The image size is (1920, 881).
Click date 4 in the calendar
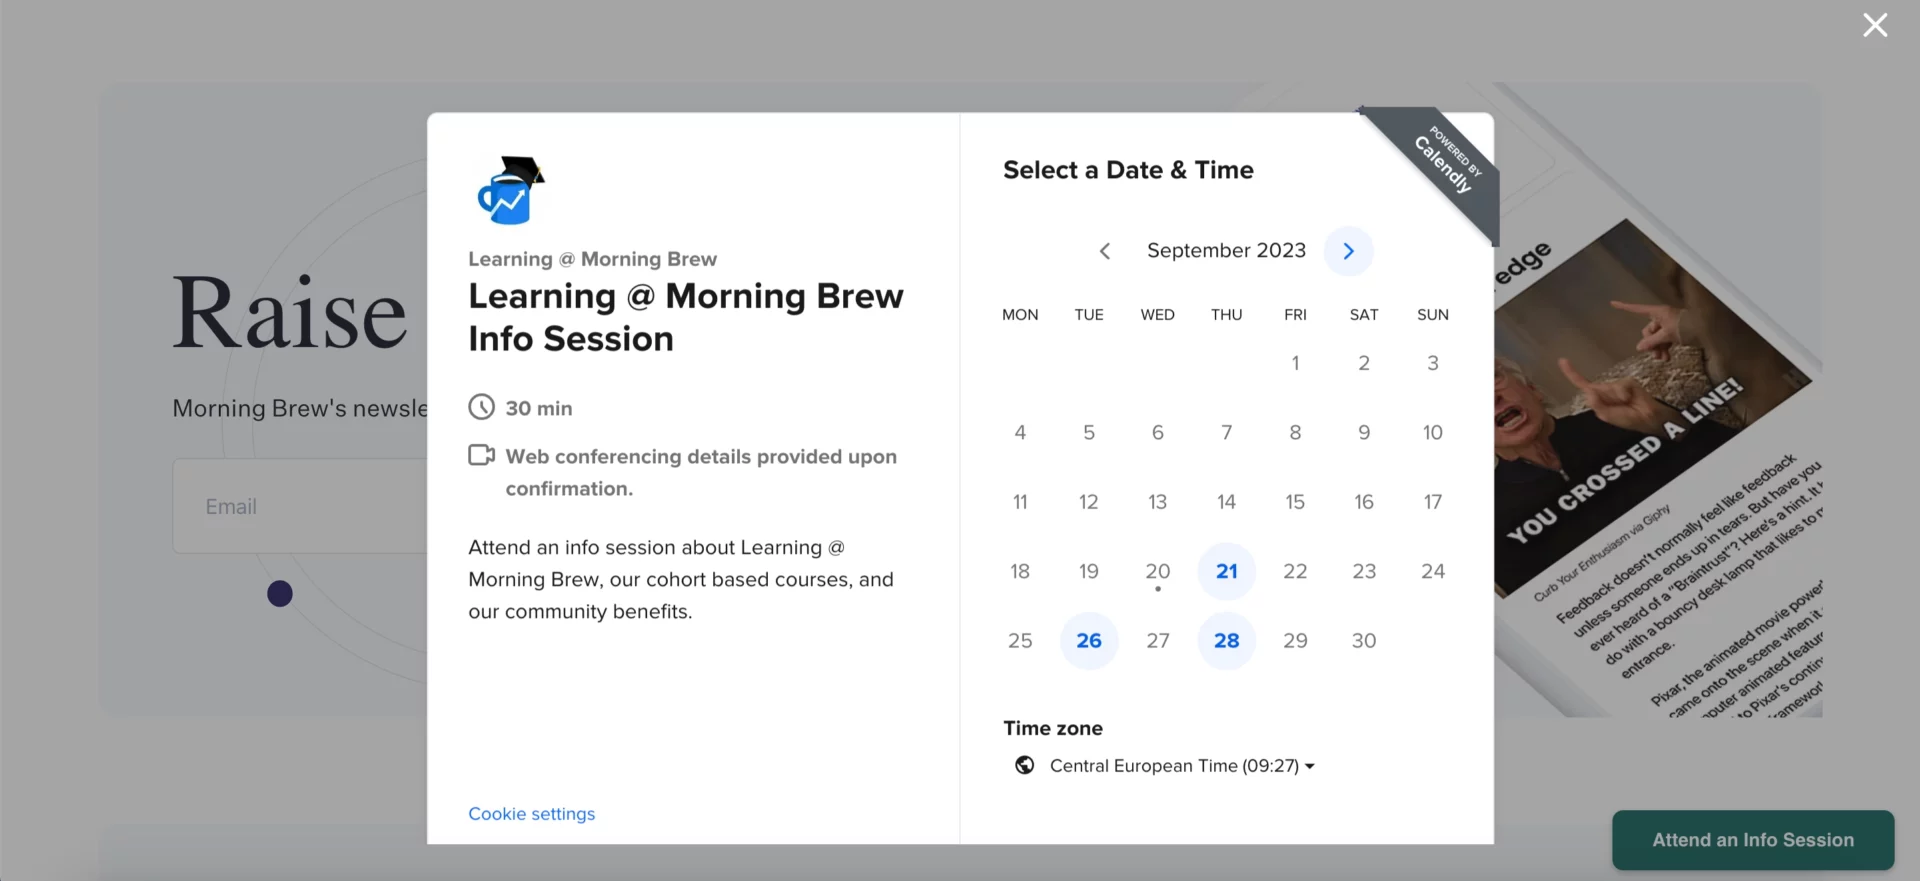[1020, 432]
